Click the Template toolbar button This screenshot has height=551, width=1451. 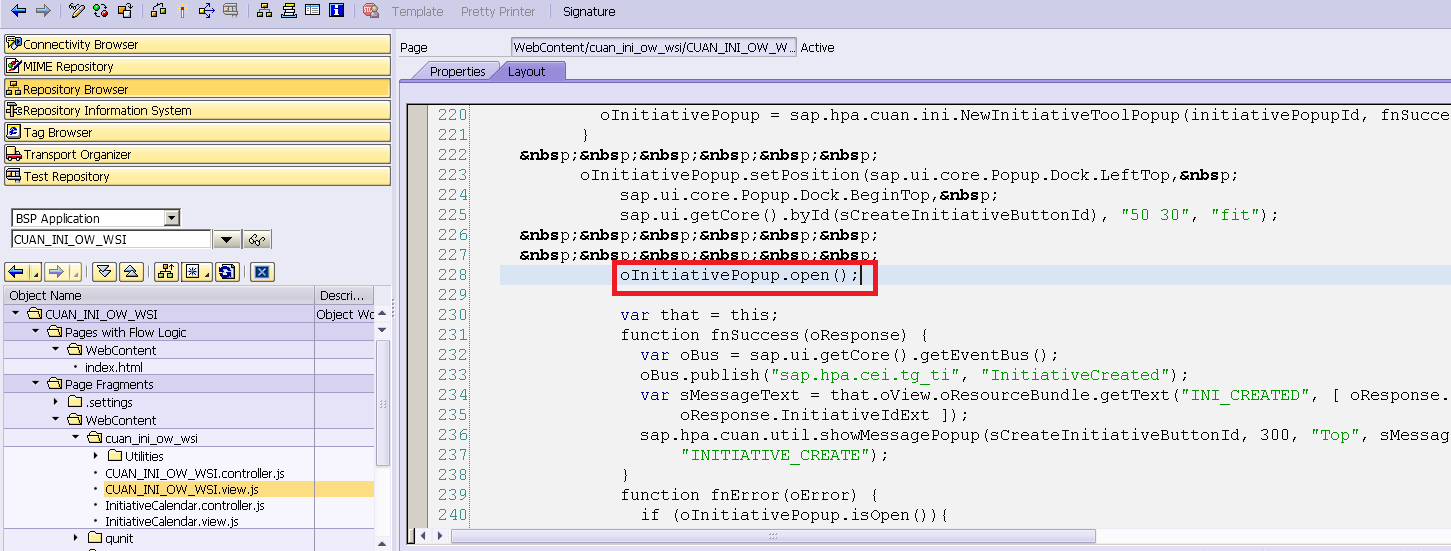pyautogui.click(x=417, y=11)
